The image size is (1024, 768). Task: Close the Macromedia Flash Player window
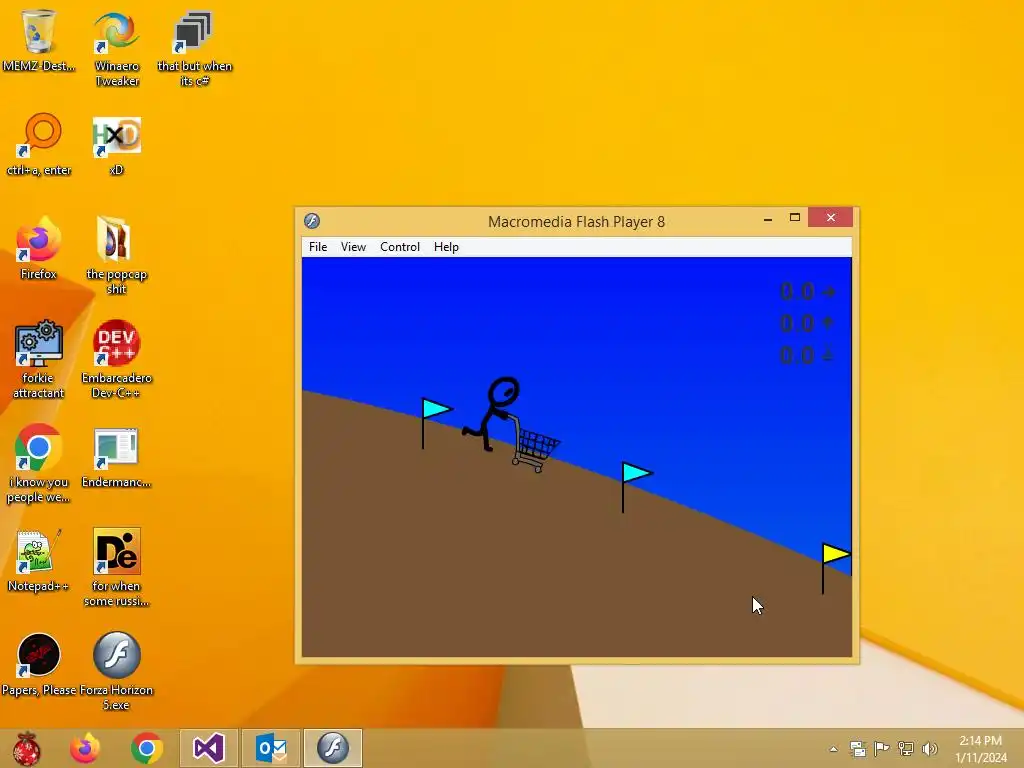click(x=831, y=217)
